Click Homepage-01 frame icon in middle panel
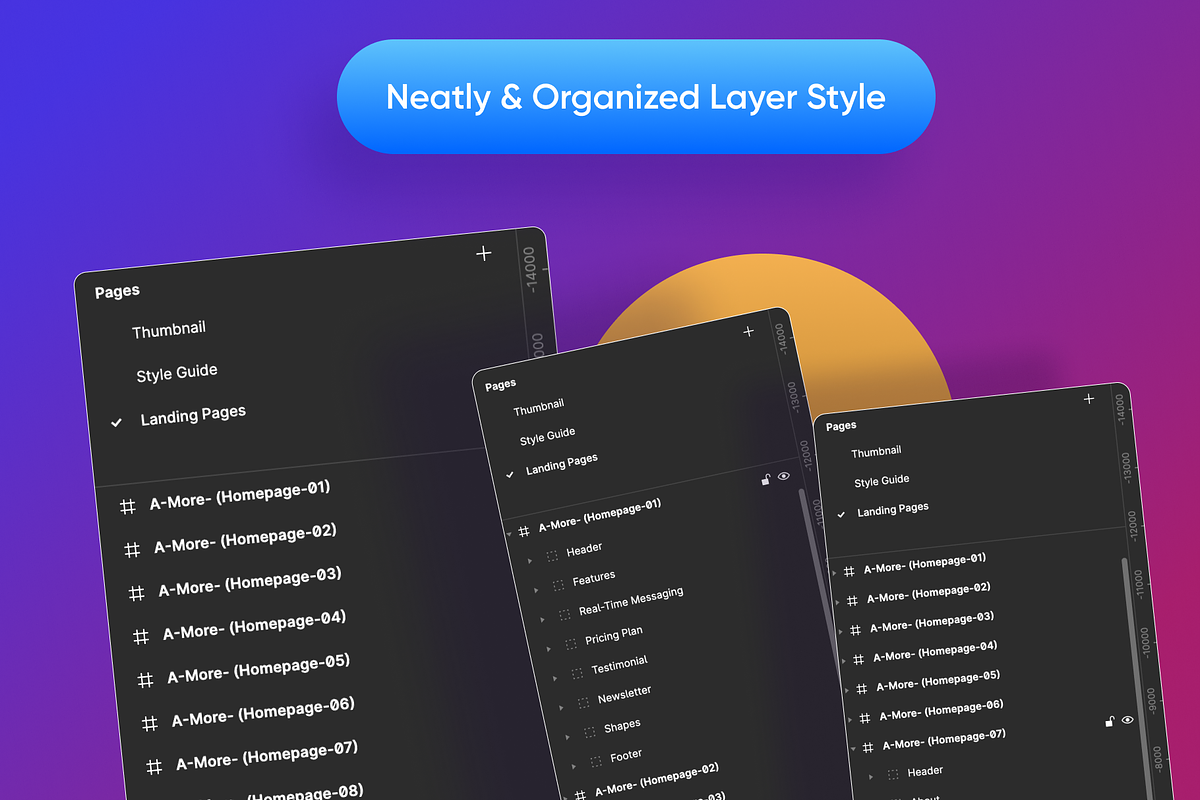 (x=524, y=531)
